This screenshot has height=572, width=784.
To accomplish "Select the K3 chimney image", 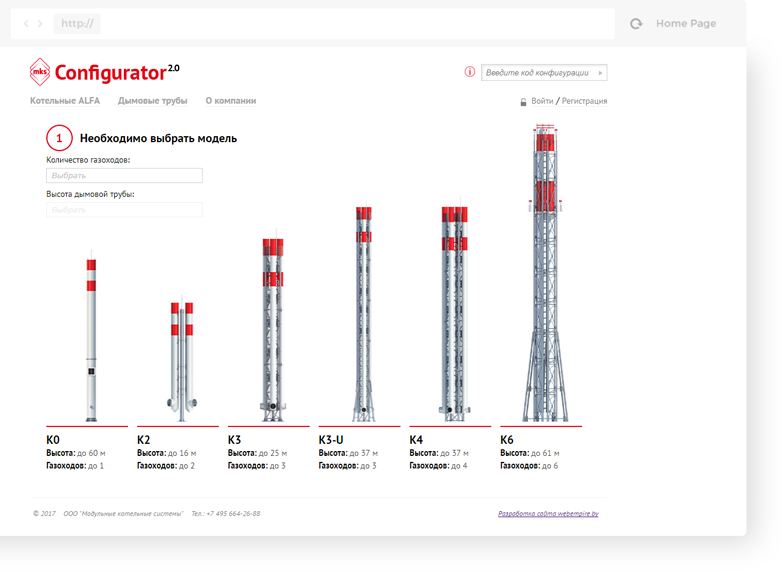I will (x=273, y=328).
